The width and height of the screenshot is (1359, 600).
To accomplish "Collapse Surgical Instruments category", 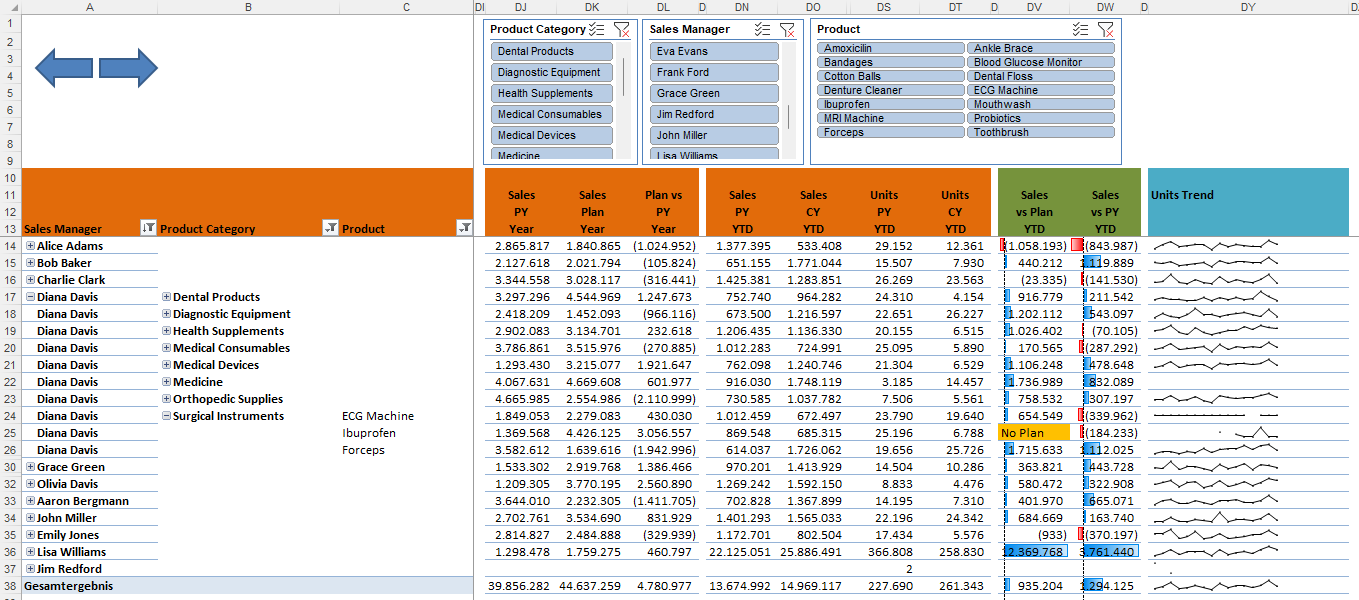I will (166, 416).
